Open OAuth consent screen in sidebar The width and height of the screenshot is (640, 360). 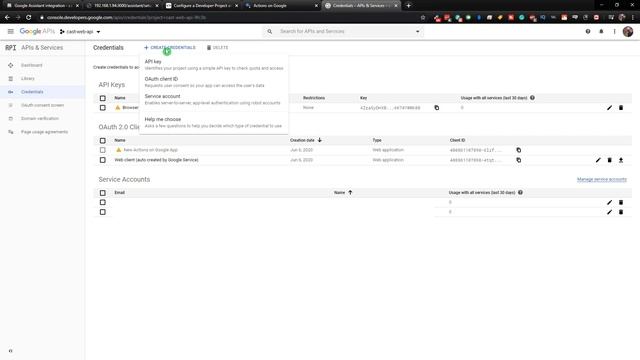tap(42, 105)
